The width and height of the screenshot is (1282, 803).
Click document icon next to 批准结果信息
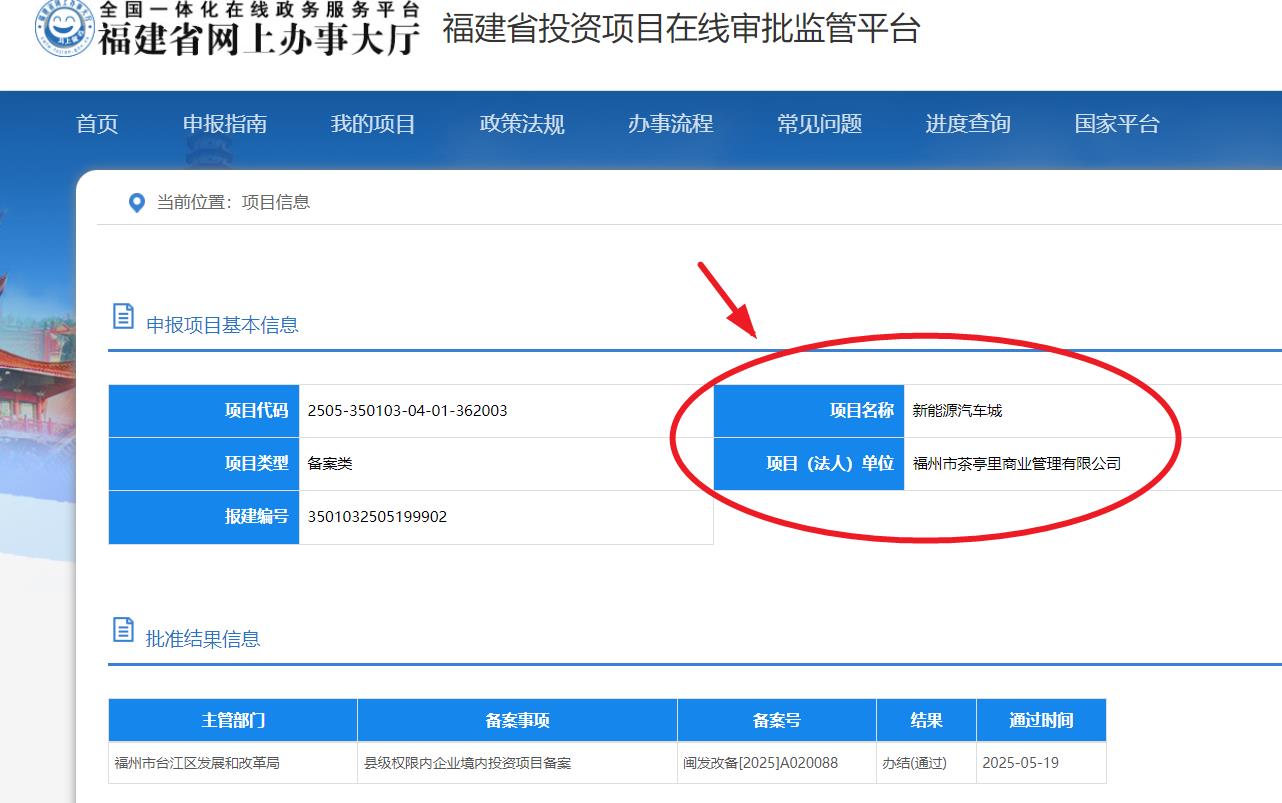[123, 630]
